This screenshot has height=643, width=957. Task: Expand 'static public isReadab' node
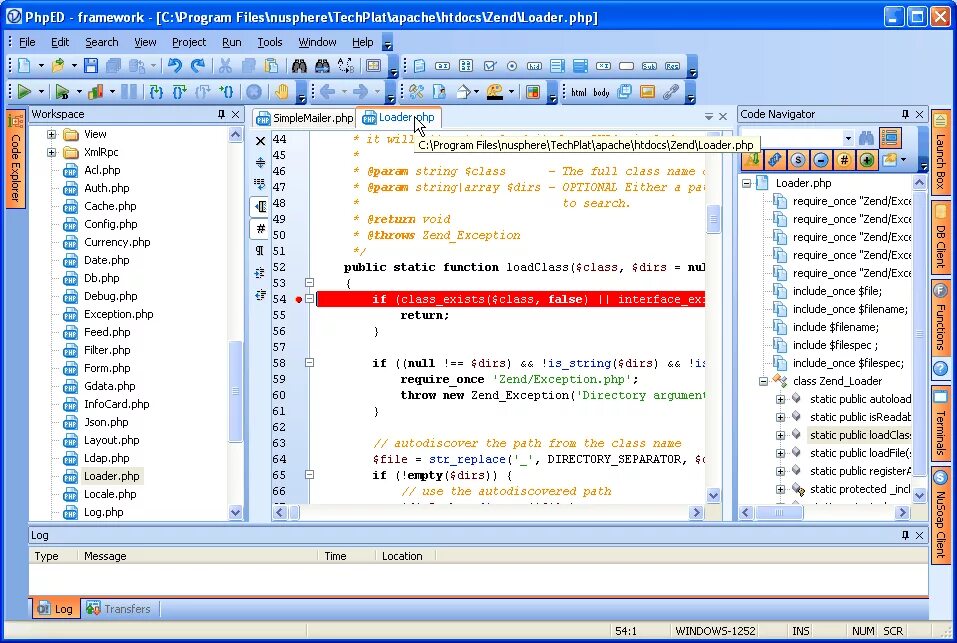coord(780,417)
